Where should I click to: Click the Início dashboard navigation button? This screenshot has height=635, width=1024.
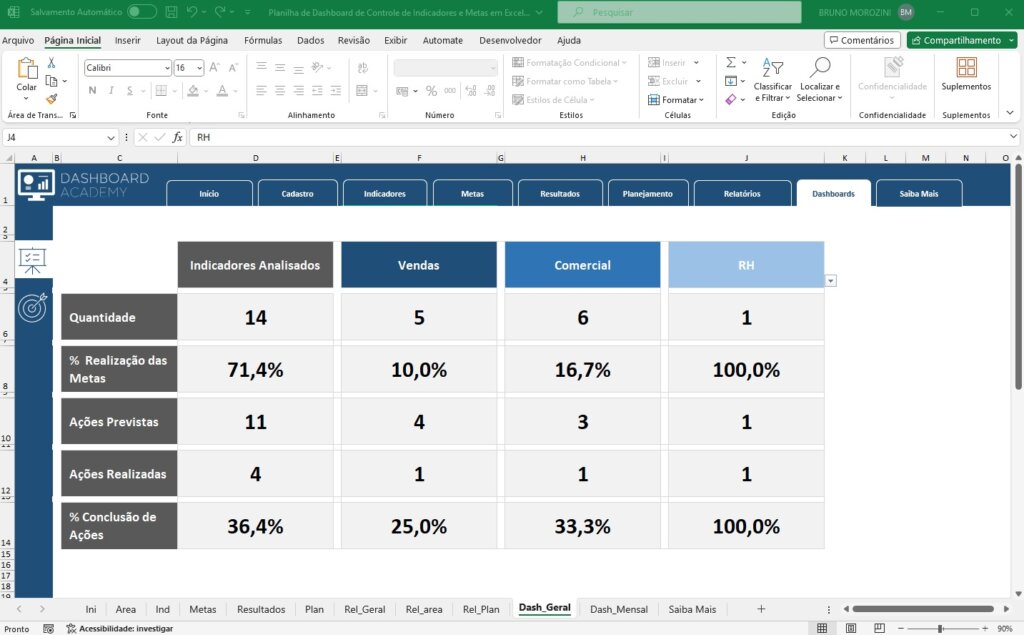pos(209,193)
